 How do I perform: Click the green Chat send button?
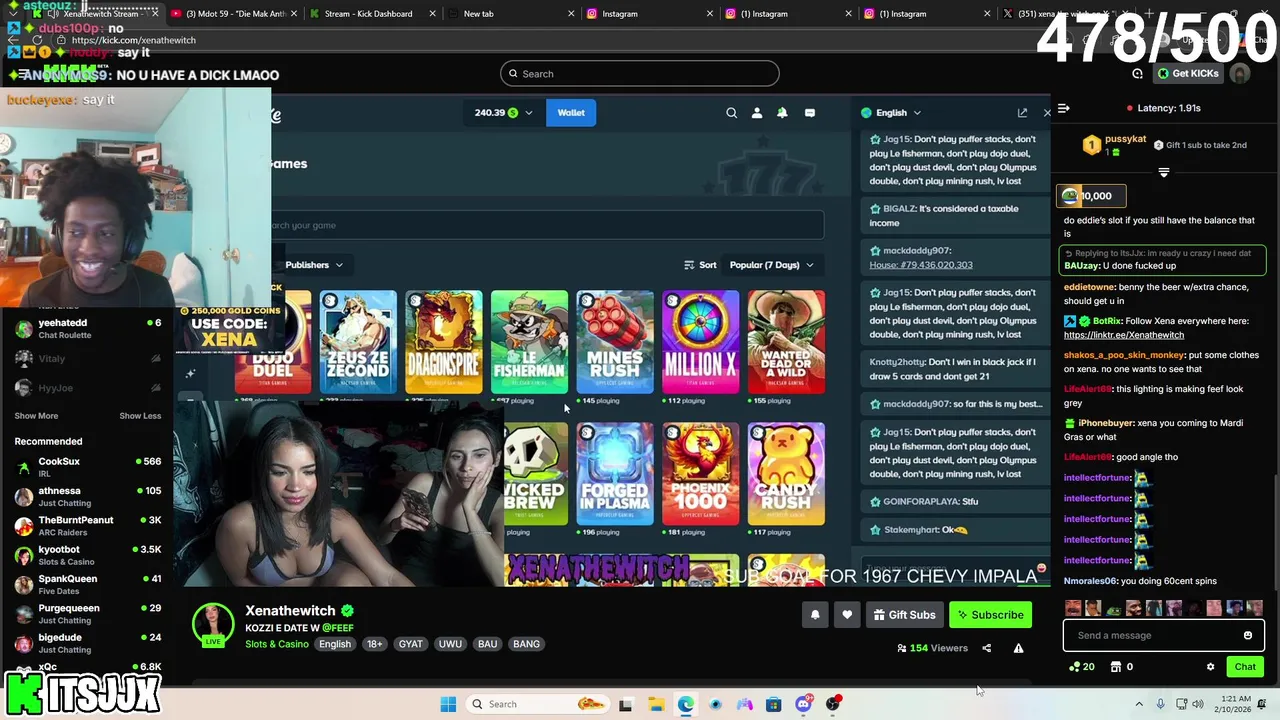tap(1245, 667)
